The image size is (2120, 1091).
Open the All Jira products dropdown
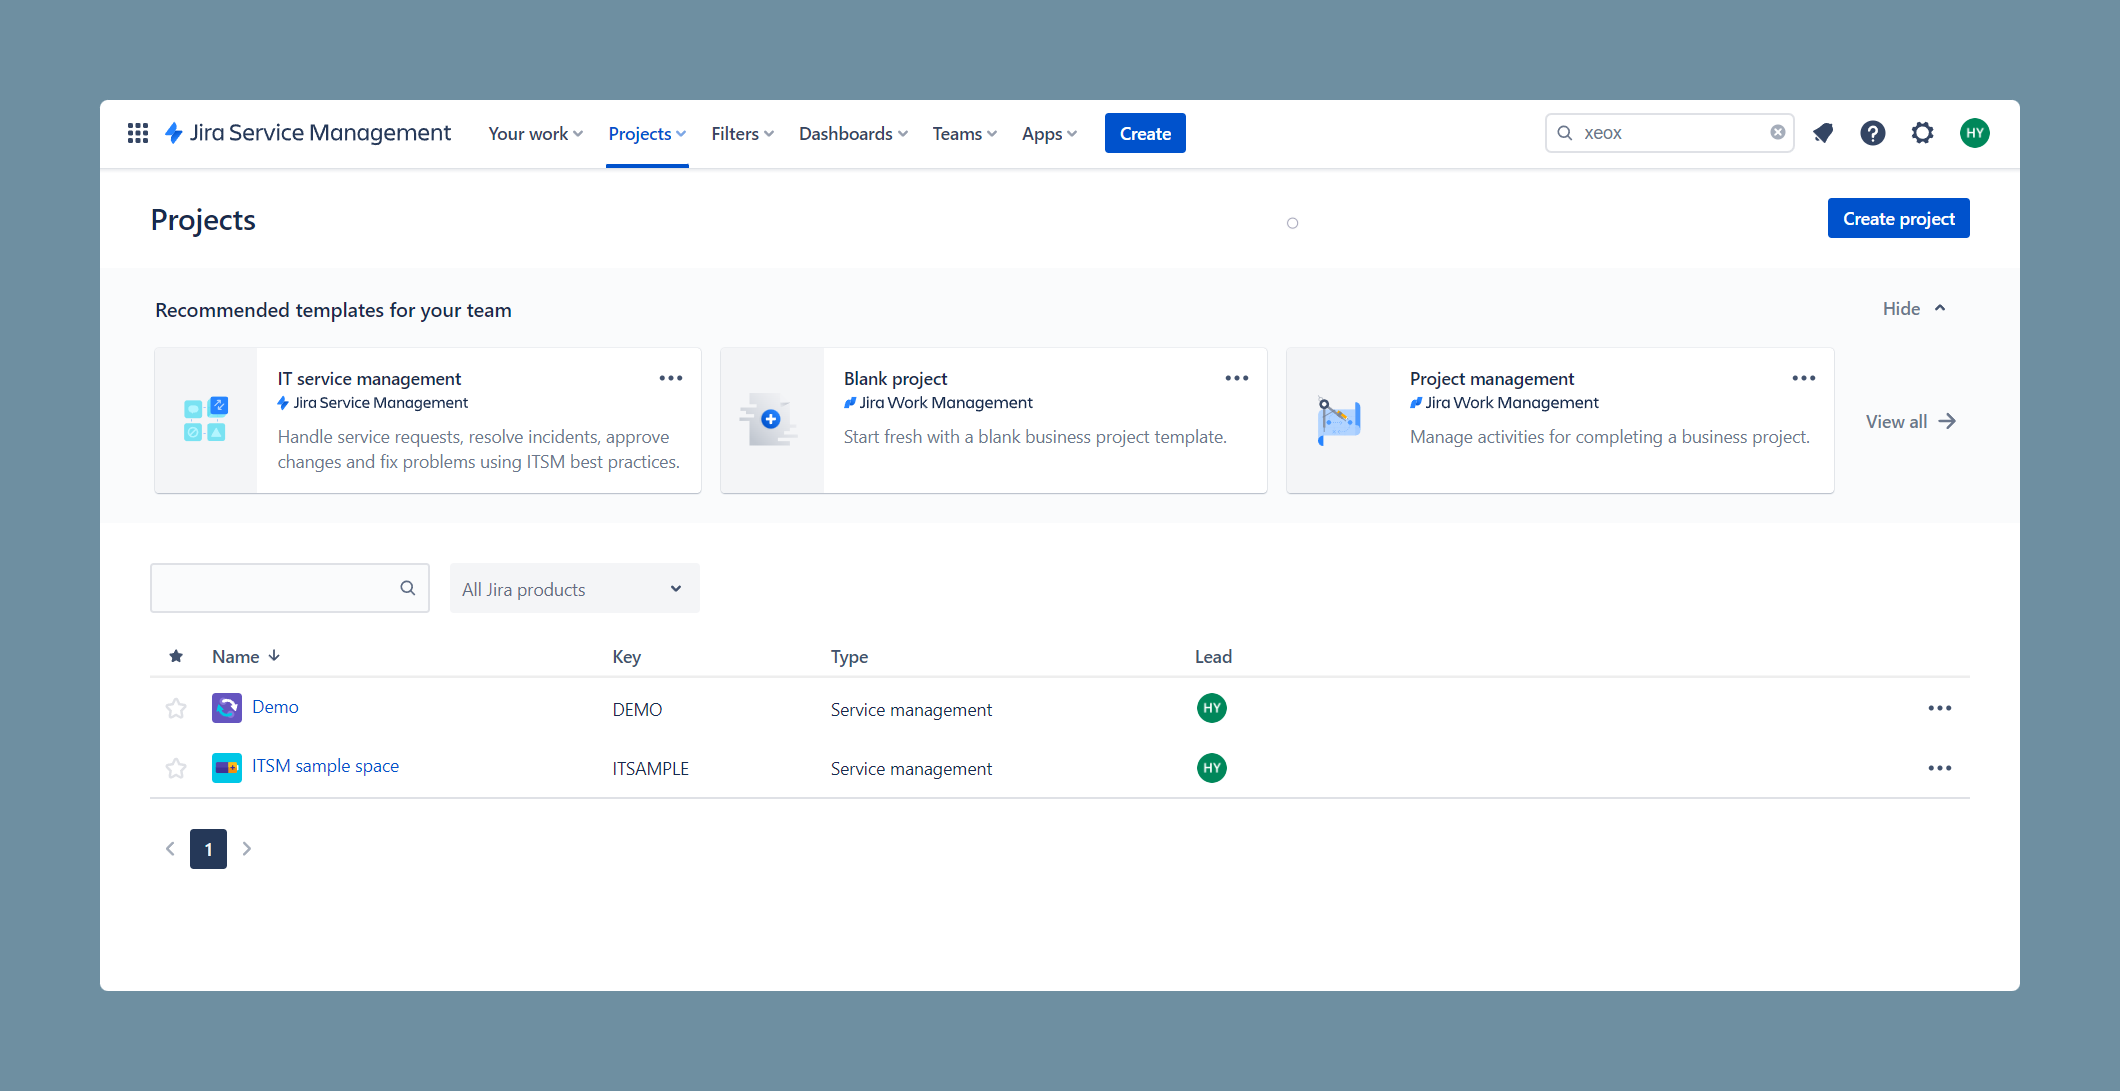click(x=575, y=588)
